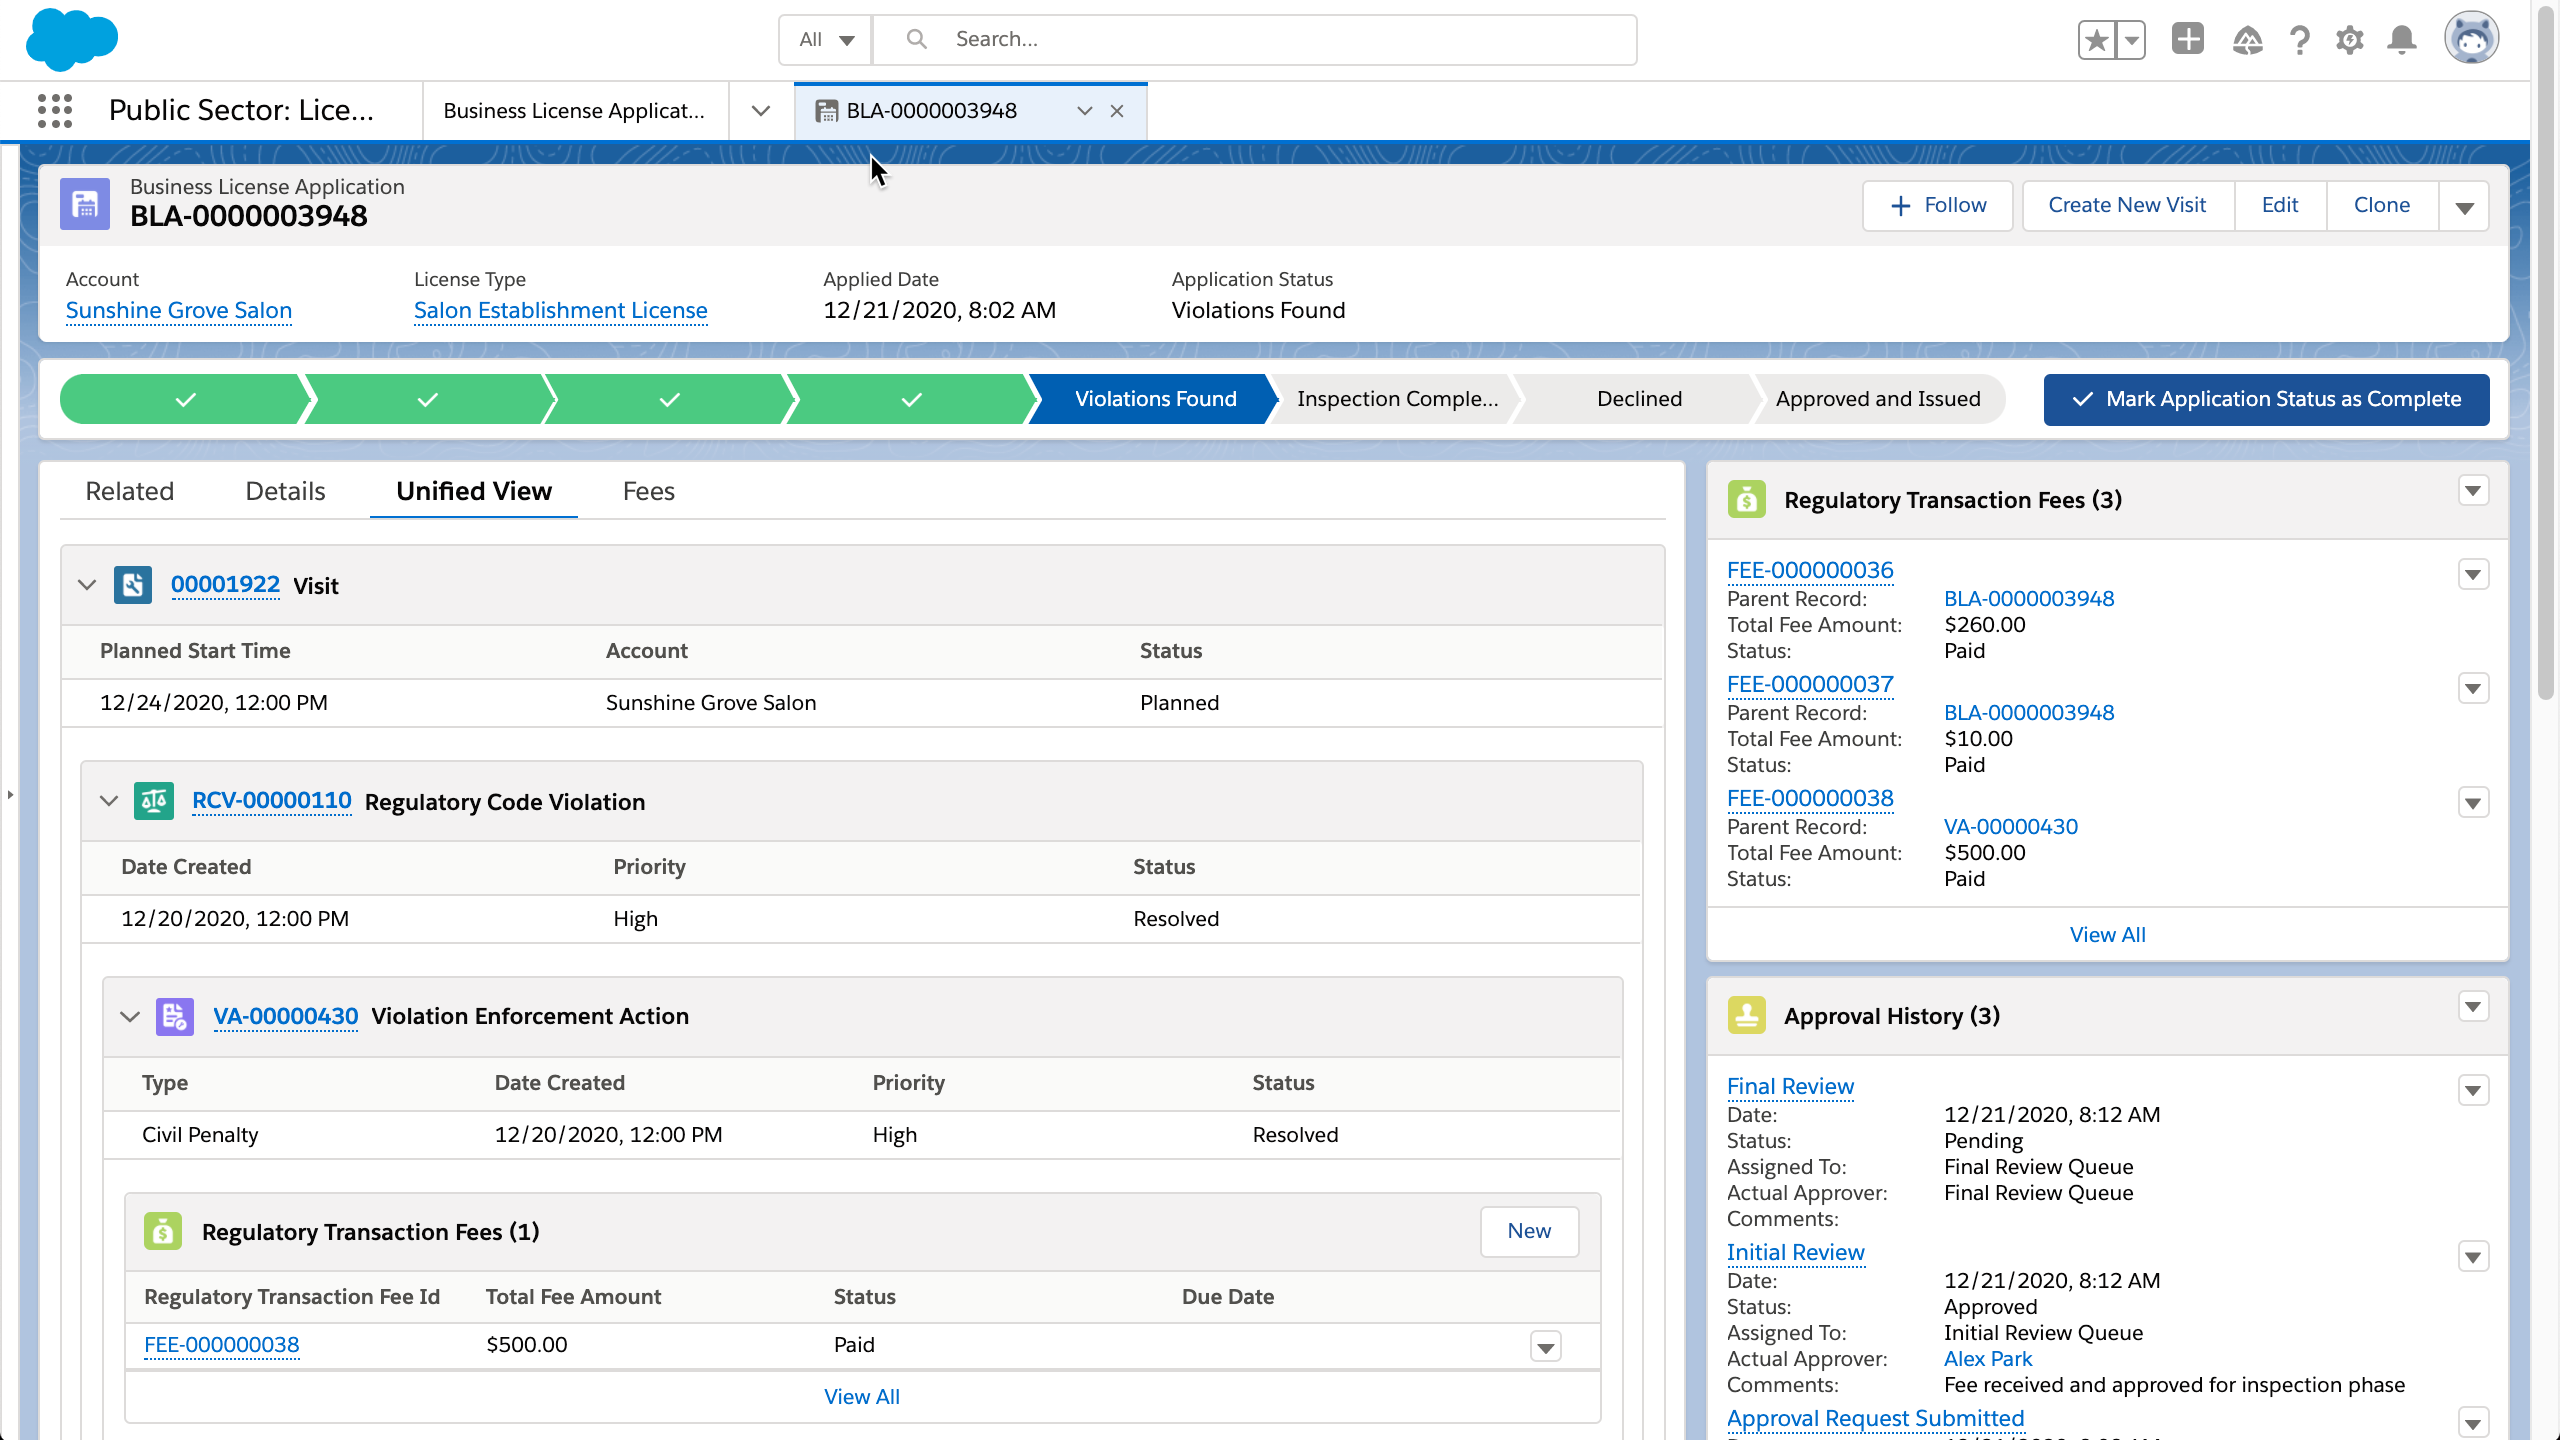2560x1440 pixels.
Task: Select the Inspection Complete path stage
Action: (x=1396, y=399)
